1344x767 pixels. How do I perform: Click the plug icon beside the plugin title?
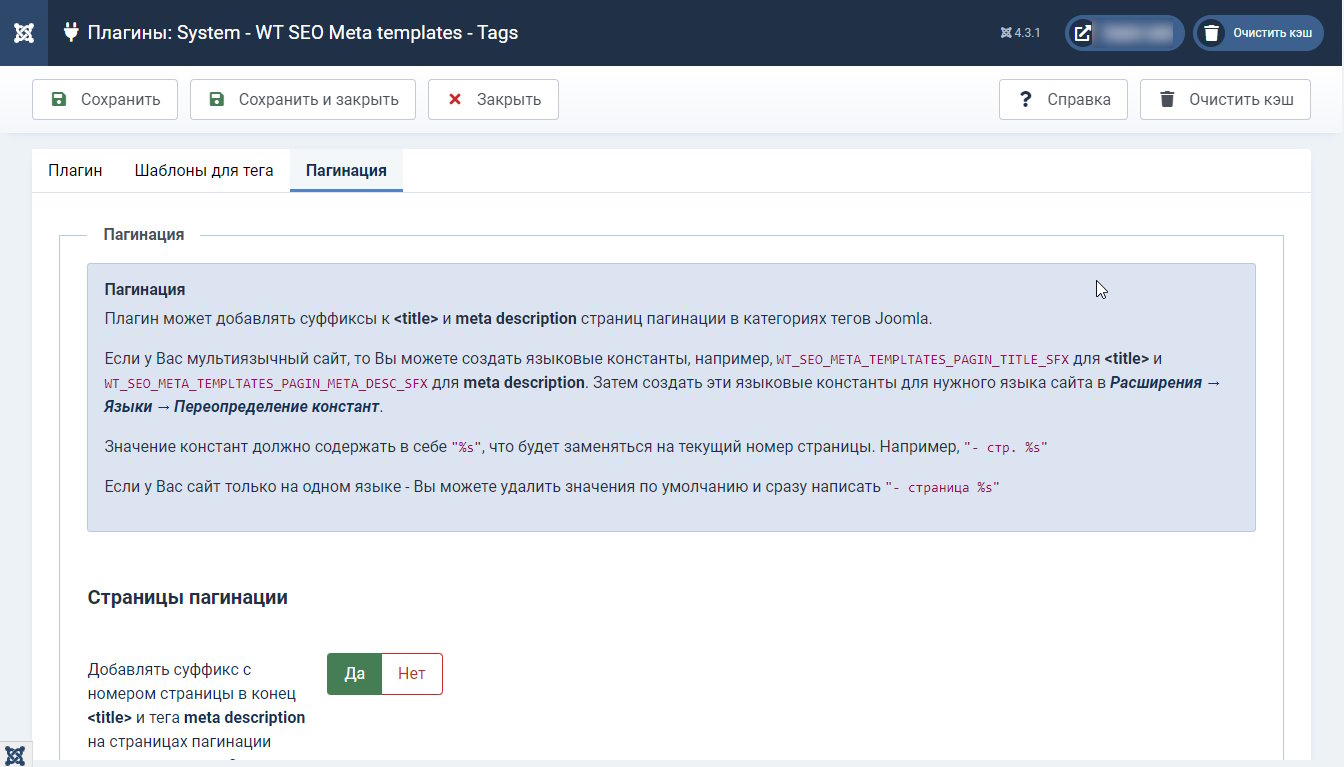pos(71,33)
